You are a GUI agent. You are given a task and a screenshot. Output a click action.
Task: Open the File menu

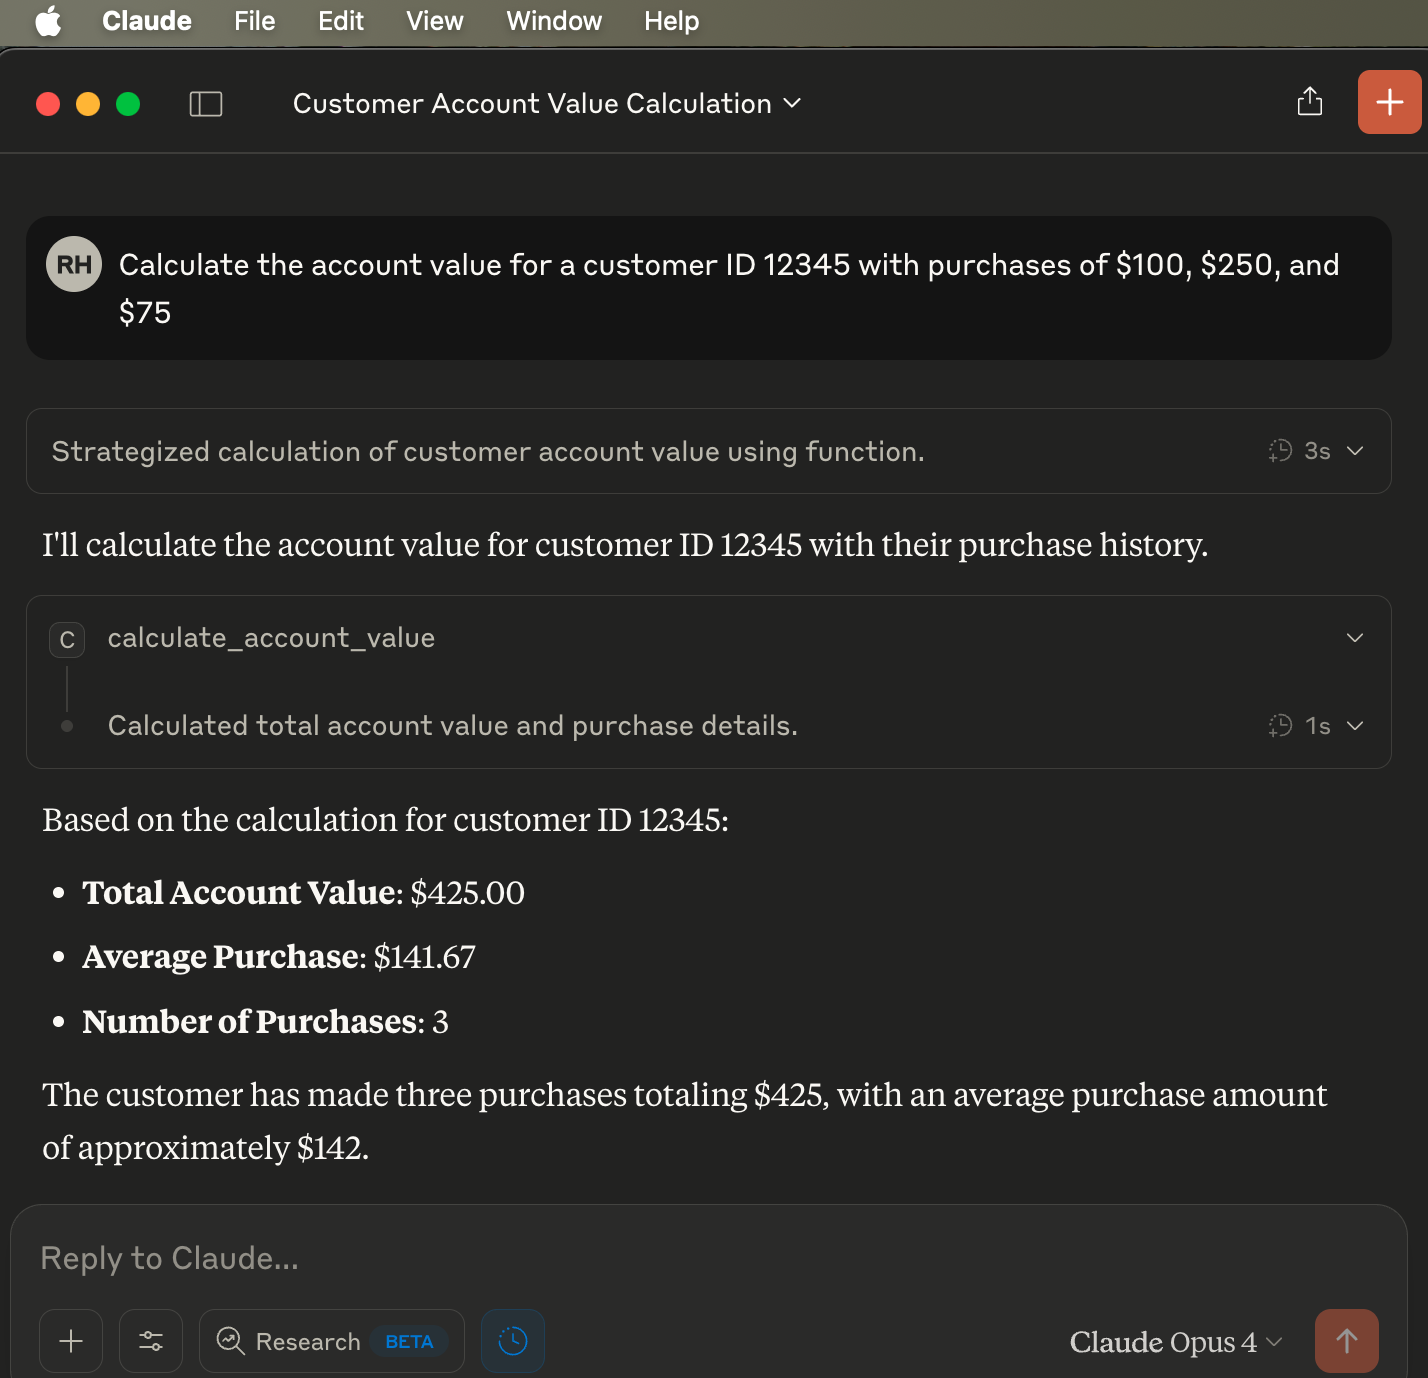(x=255, y=21)
